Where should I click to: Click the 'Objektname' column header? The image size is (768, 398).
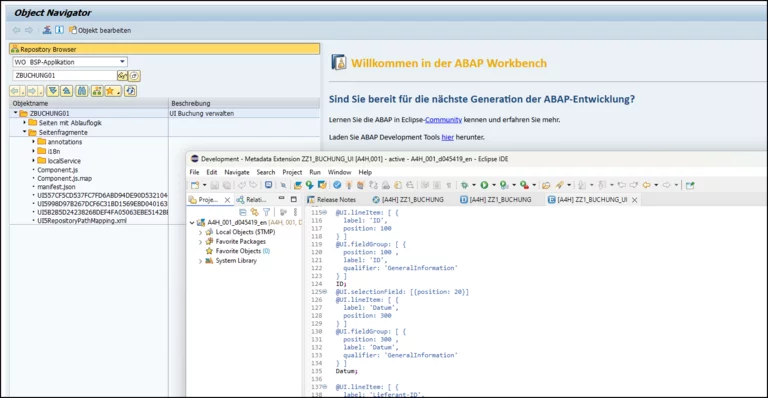(89, 103)
